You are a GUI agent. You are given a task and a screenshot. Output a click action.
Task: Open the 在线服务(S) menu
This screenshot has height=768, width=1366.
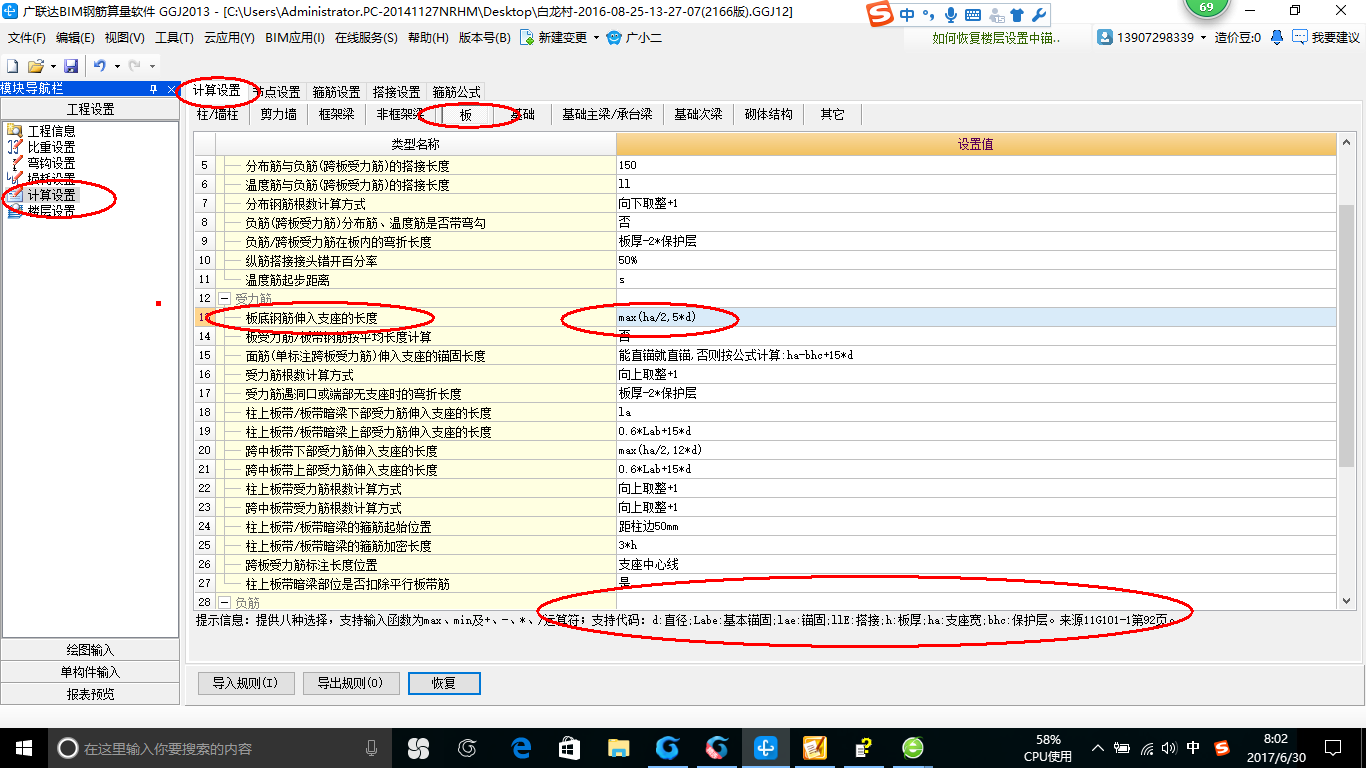tap(366, 38)
